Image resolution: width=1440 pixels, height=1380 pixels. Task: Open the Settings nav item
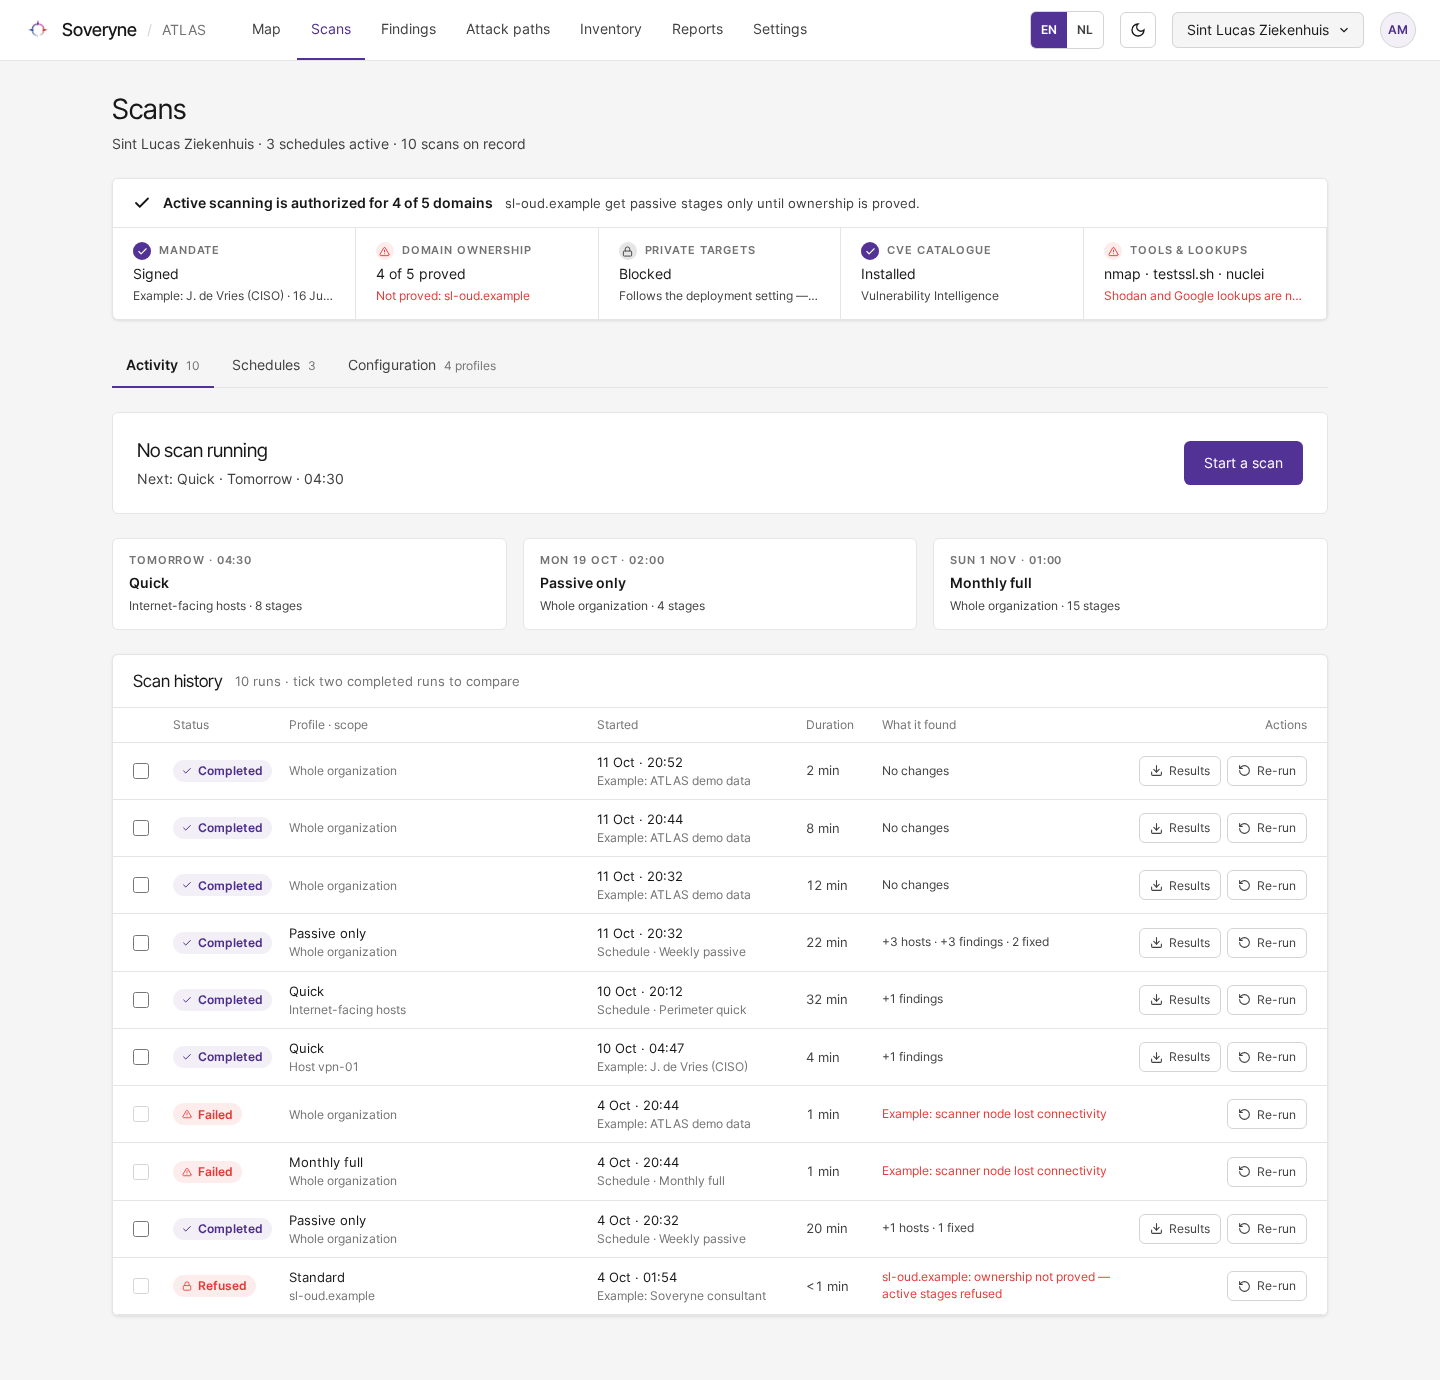pos(780,30)
